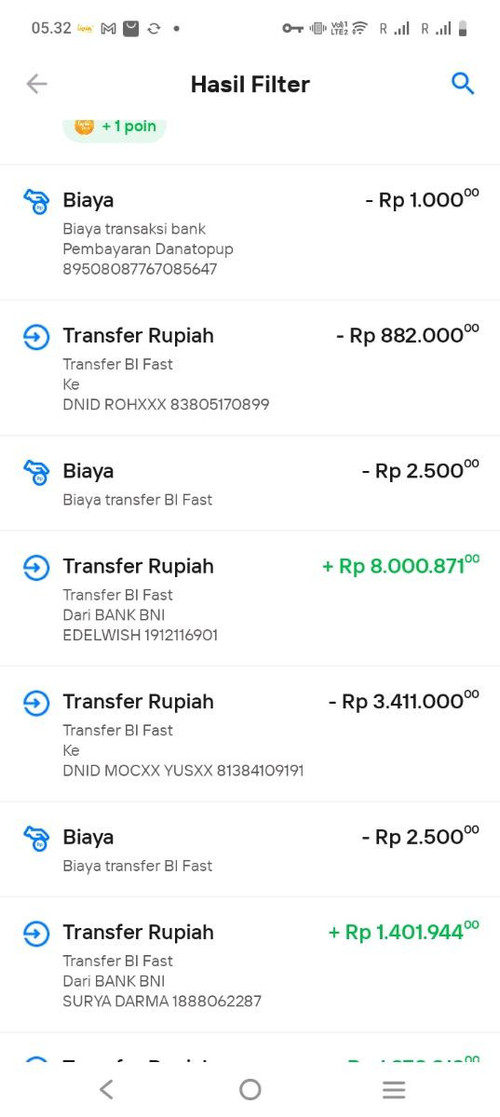The height and width of the screenshot is (1117, 500).
Task: Open the search magnifier icon
Action: coord(463,84)
